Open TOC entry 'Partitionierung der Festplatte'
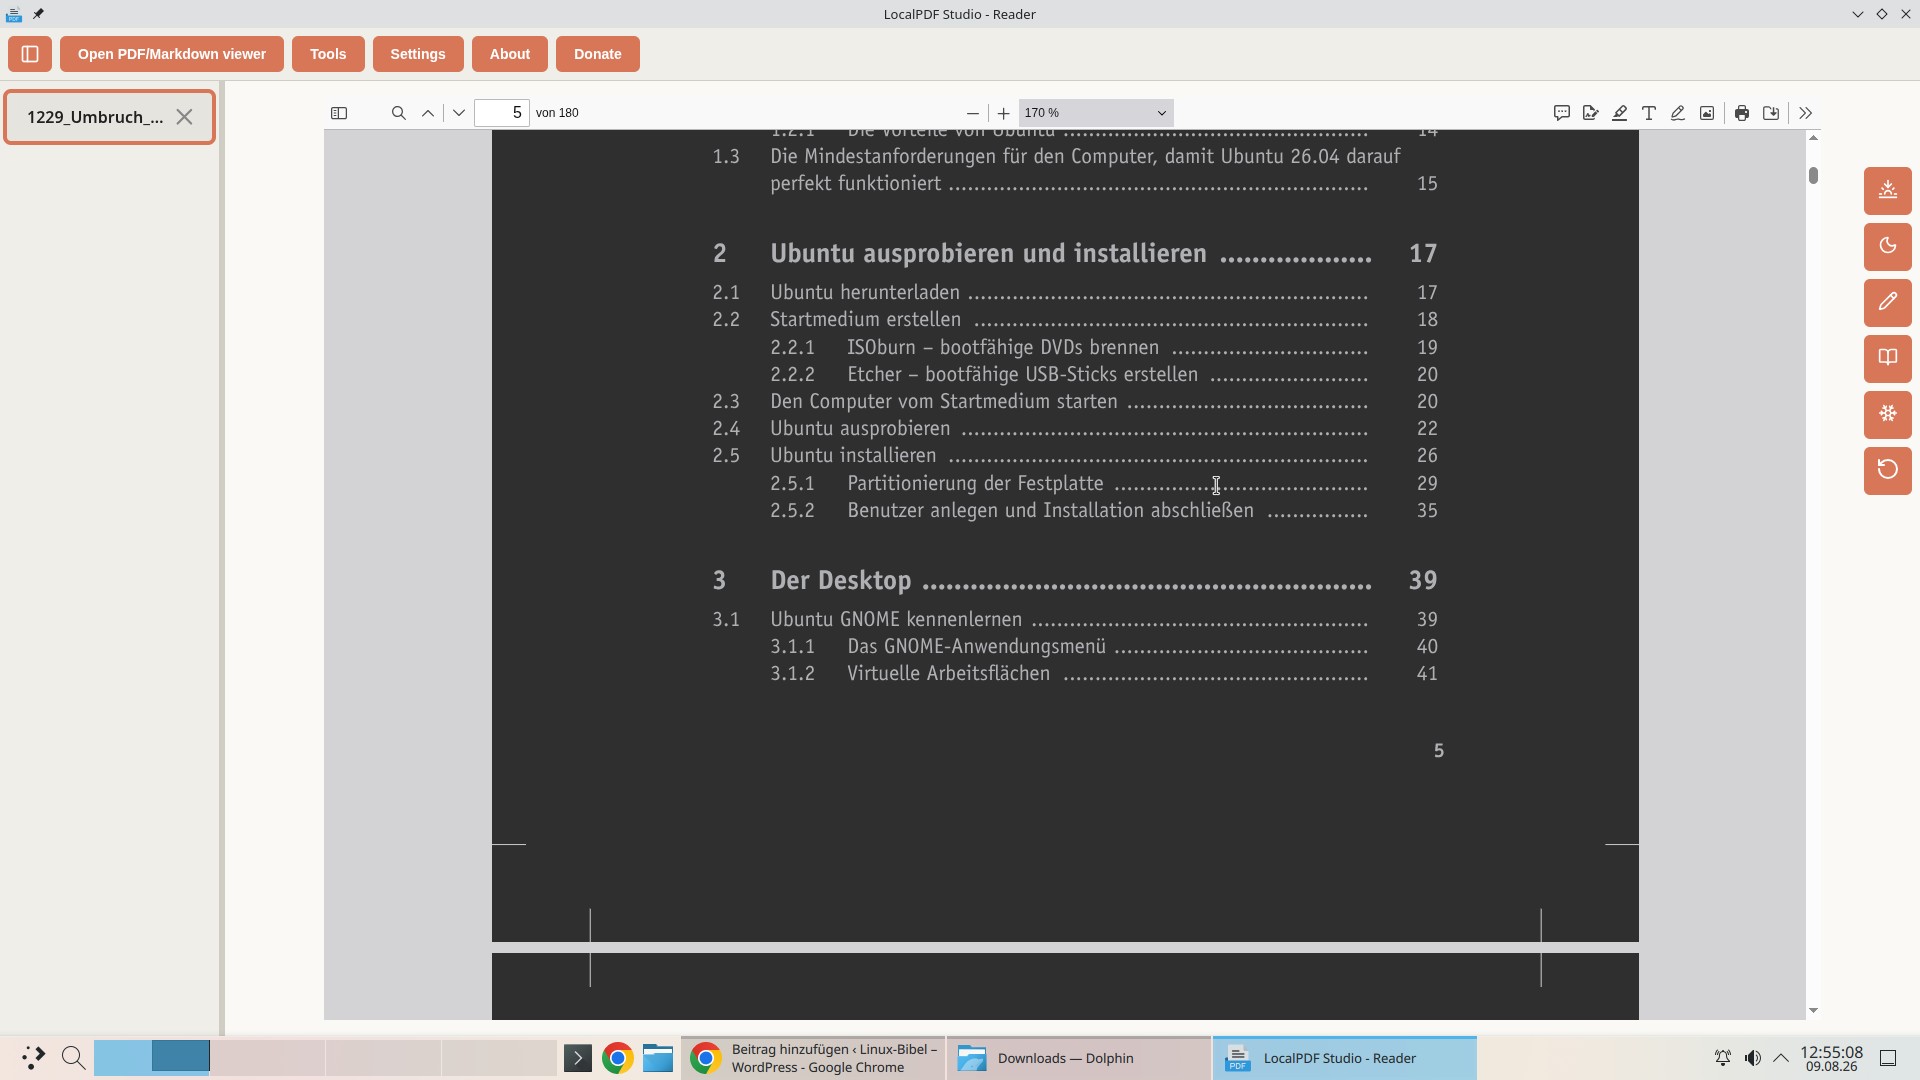 pos(975,484)
